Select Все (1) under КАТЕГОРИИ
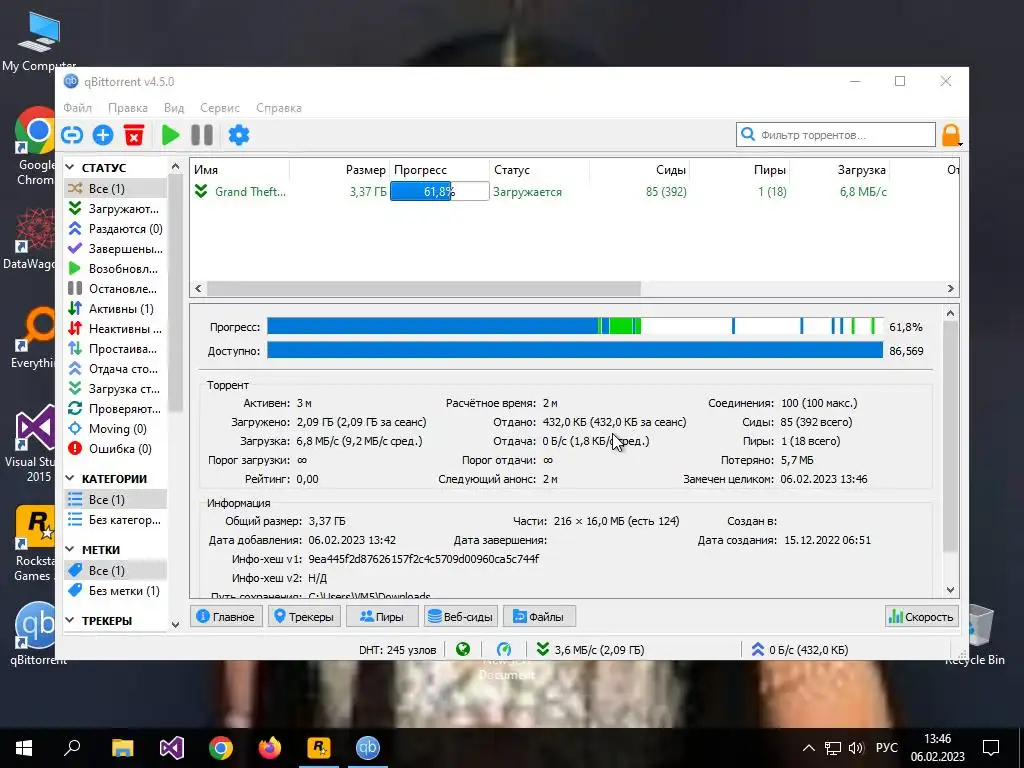The width and height of the screenshot is (1024, 768). [x=116, y=500]
